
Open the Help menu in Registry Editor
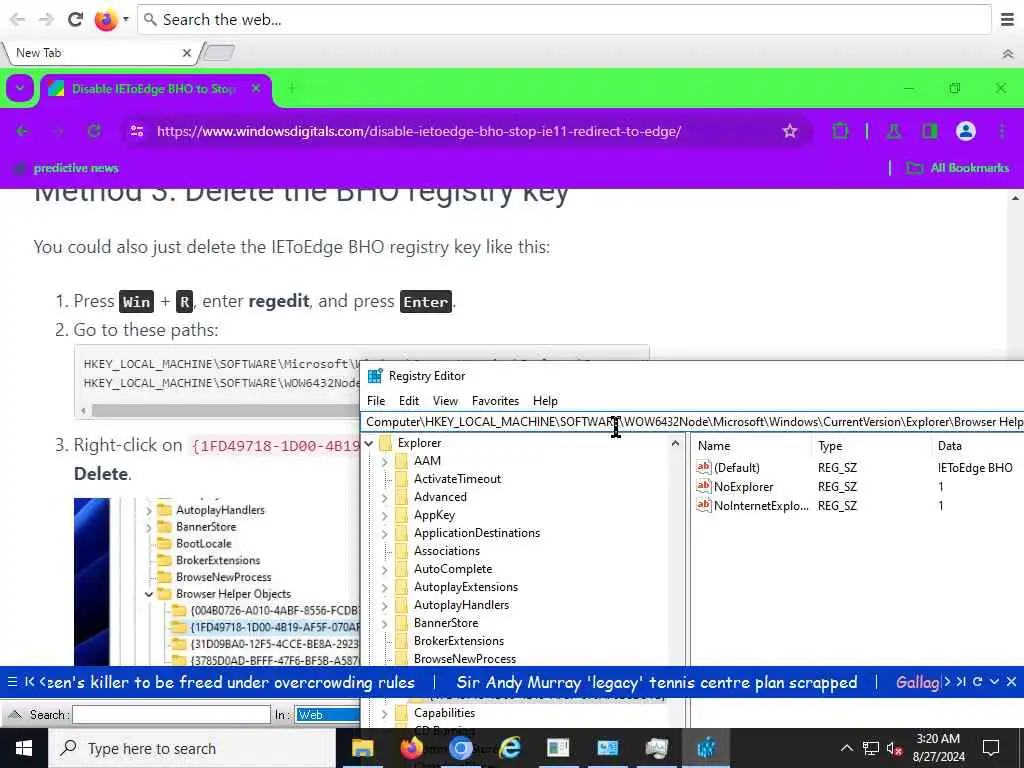tap(545, 401)
